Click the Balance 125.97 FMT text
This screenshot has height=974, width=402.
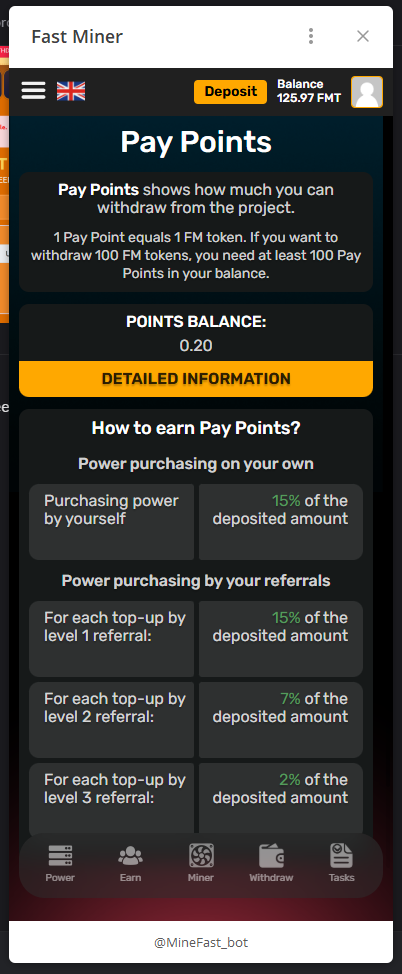[x=309, y=91]
